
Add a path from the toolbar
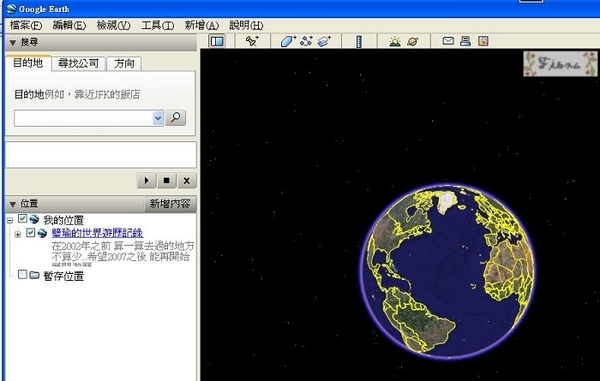click(x=307, y=41)
